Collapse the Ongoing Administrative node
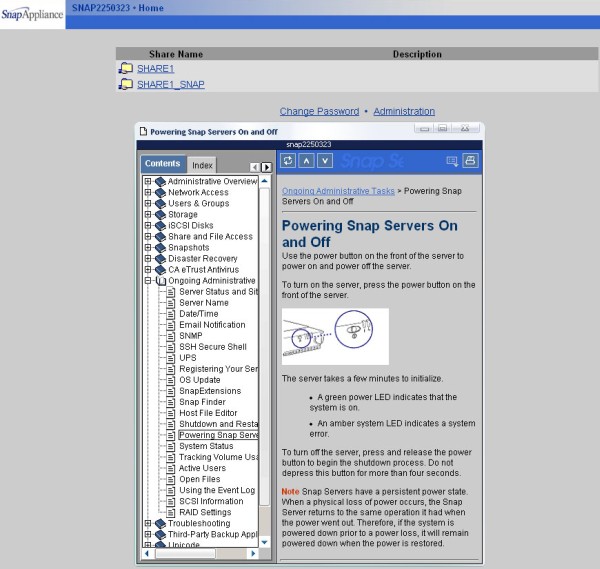600x569 pixels. coord(148,281)
